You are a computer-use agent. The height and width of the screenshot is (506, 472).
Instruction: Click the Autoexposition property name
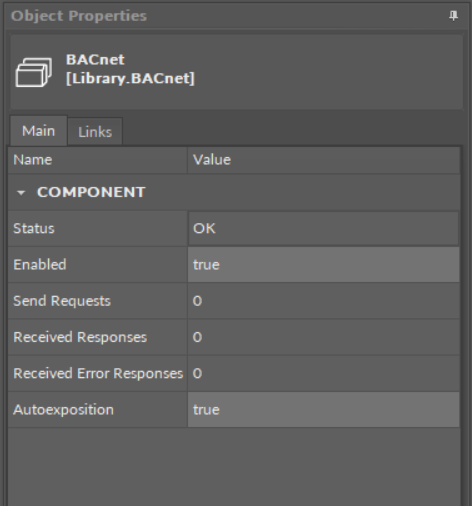[63, 410]
